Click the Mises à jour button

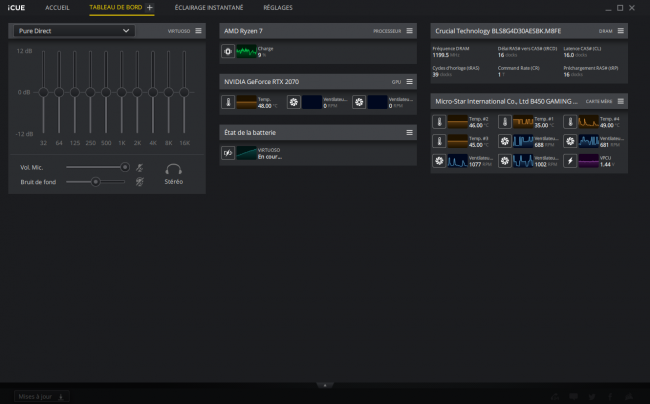coord(41,397)
